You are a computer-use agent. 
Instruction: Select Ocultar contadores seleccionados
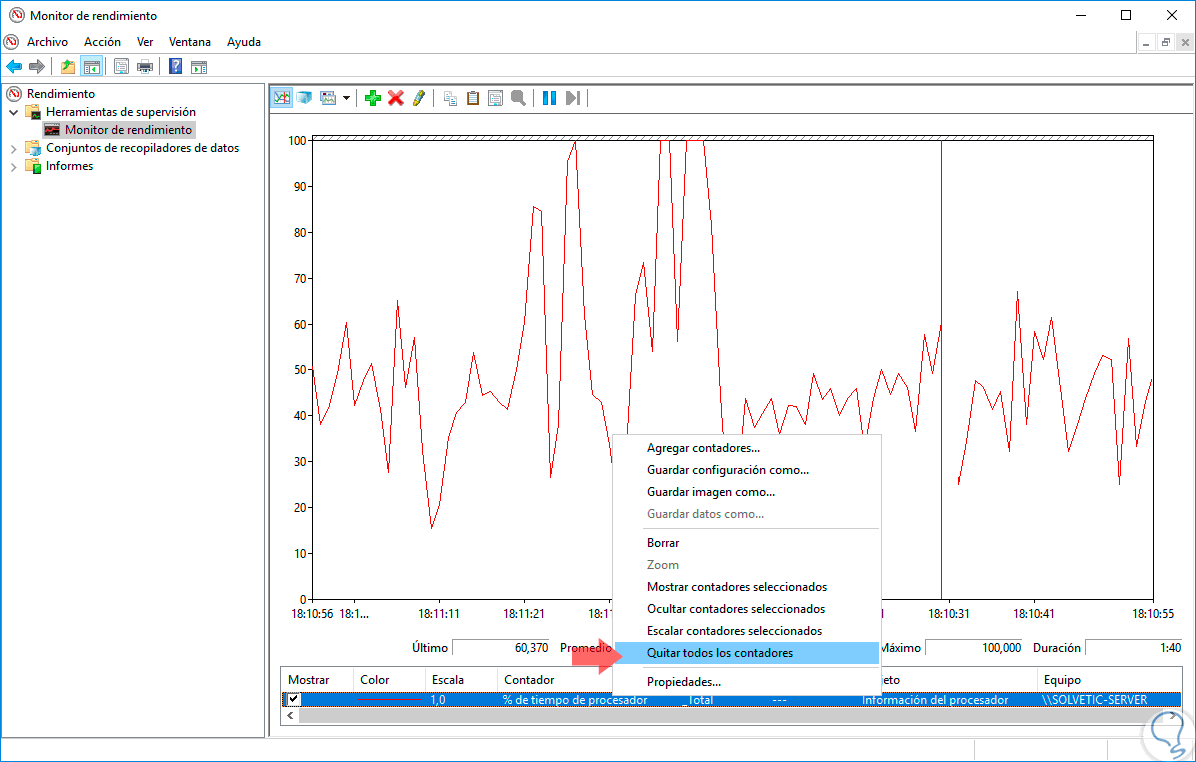pyautogui.click(x=747, y=609)
